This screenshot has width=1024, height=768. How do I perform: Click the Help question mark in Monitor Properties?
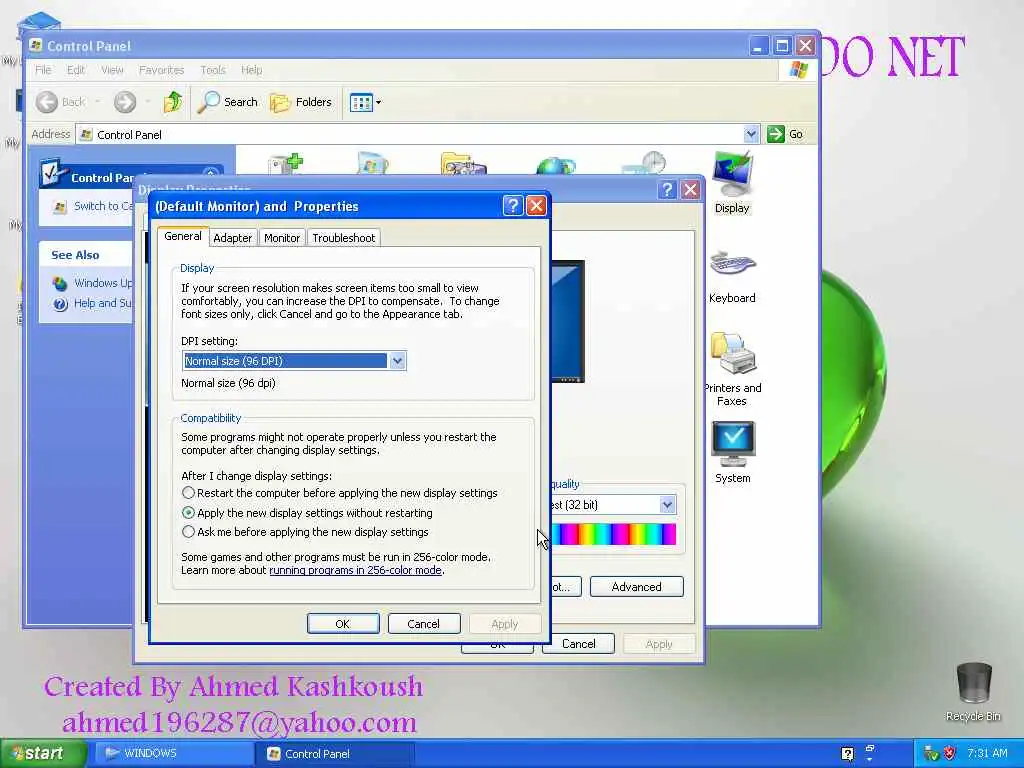(513, 206)
